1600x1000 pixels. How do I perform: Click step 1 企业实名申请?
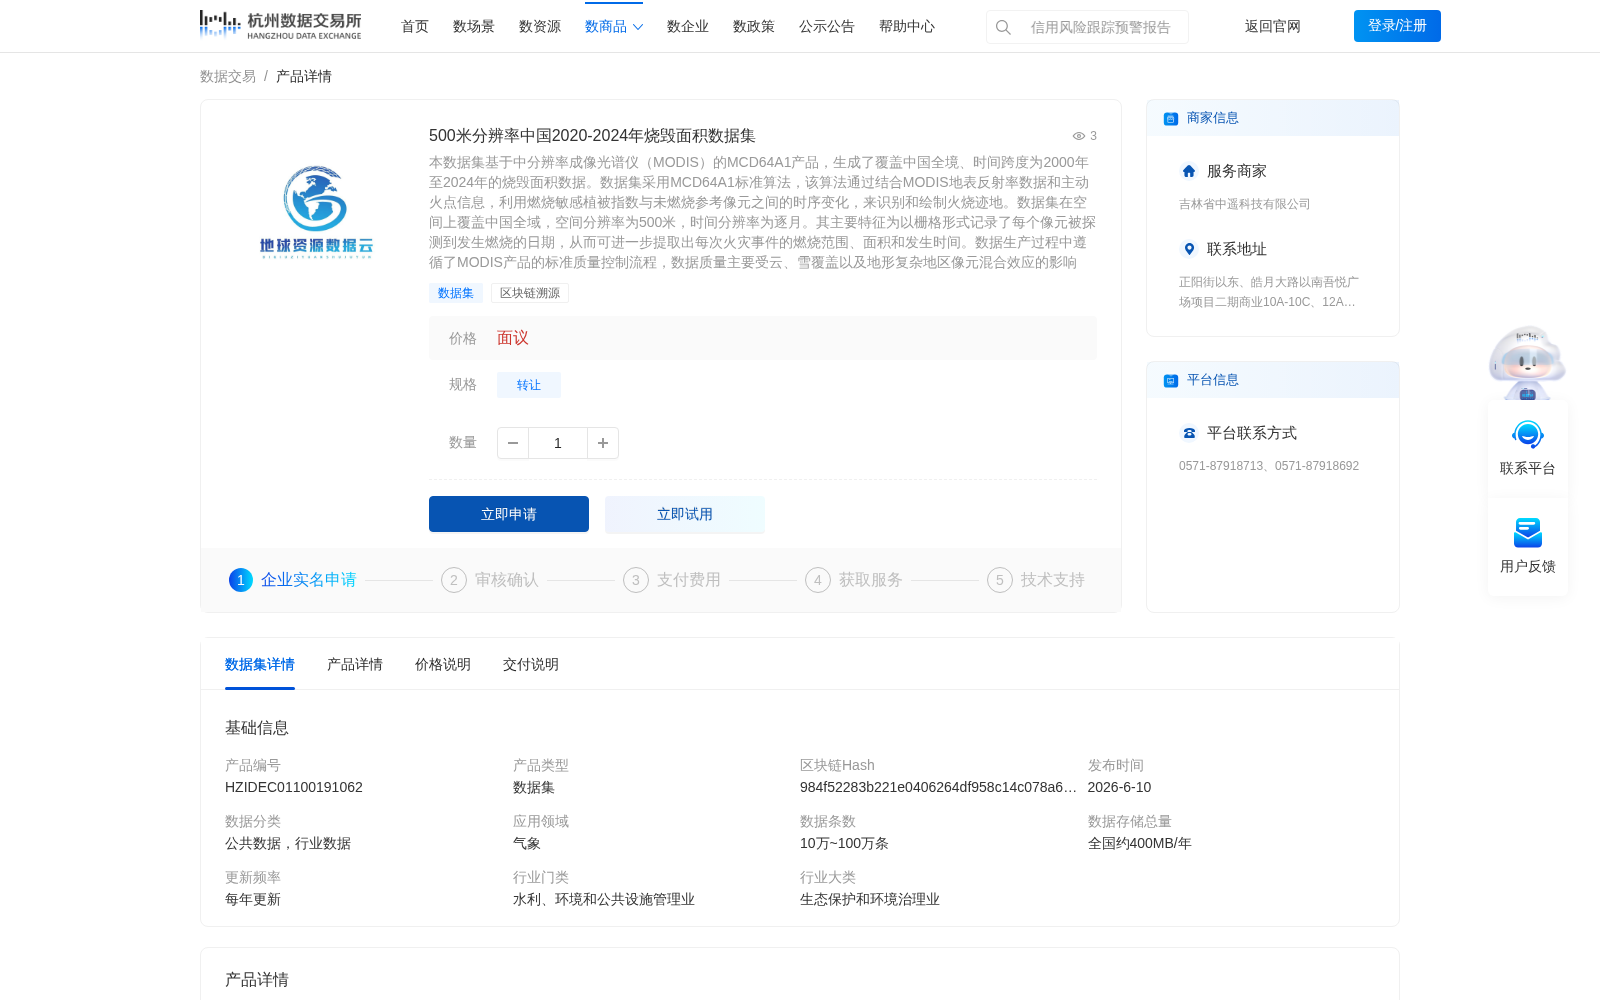(293, 580)
